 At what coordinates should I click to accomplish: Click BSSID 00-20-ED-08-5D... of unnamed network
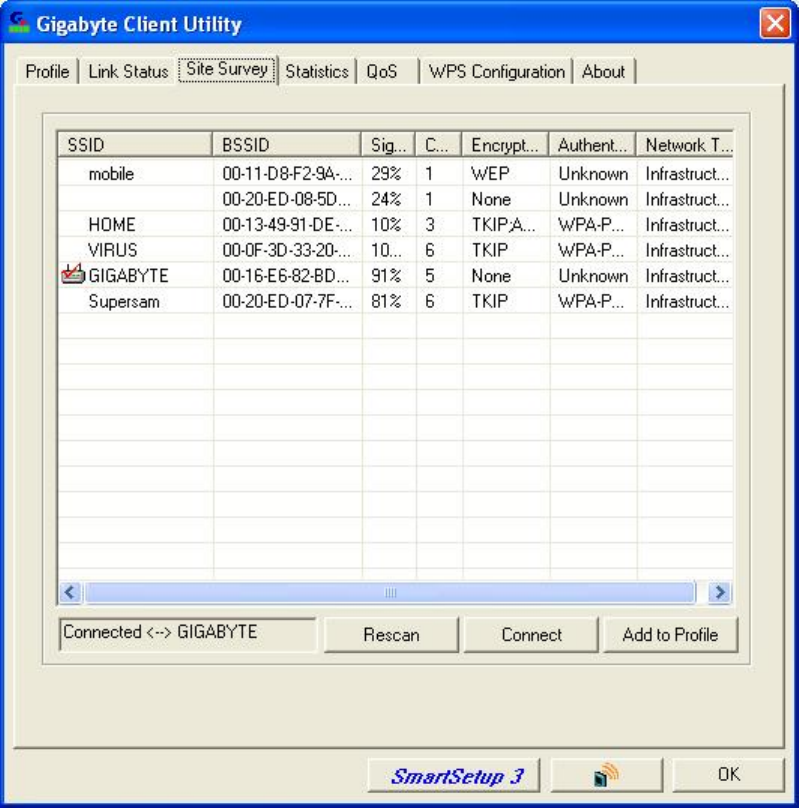[x=286, y=199]
